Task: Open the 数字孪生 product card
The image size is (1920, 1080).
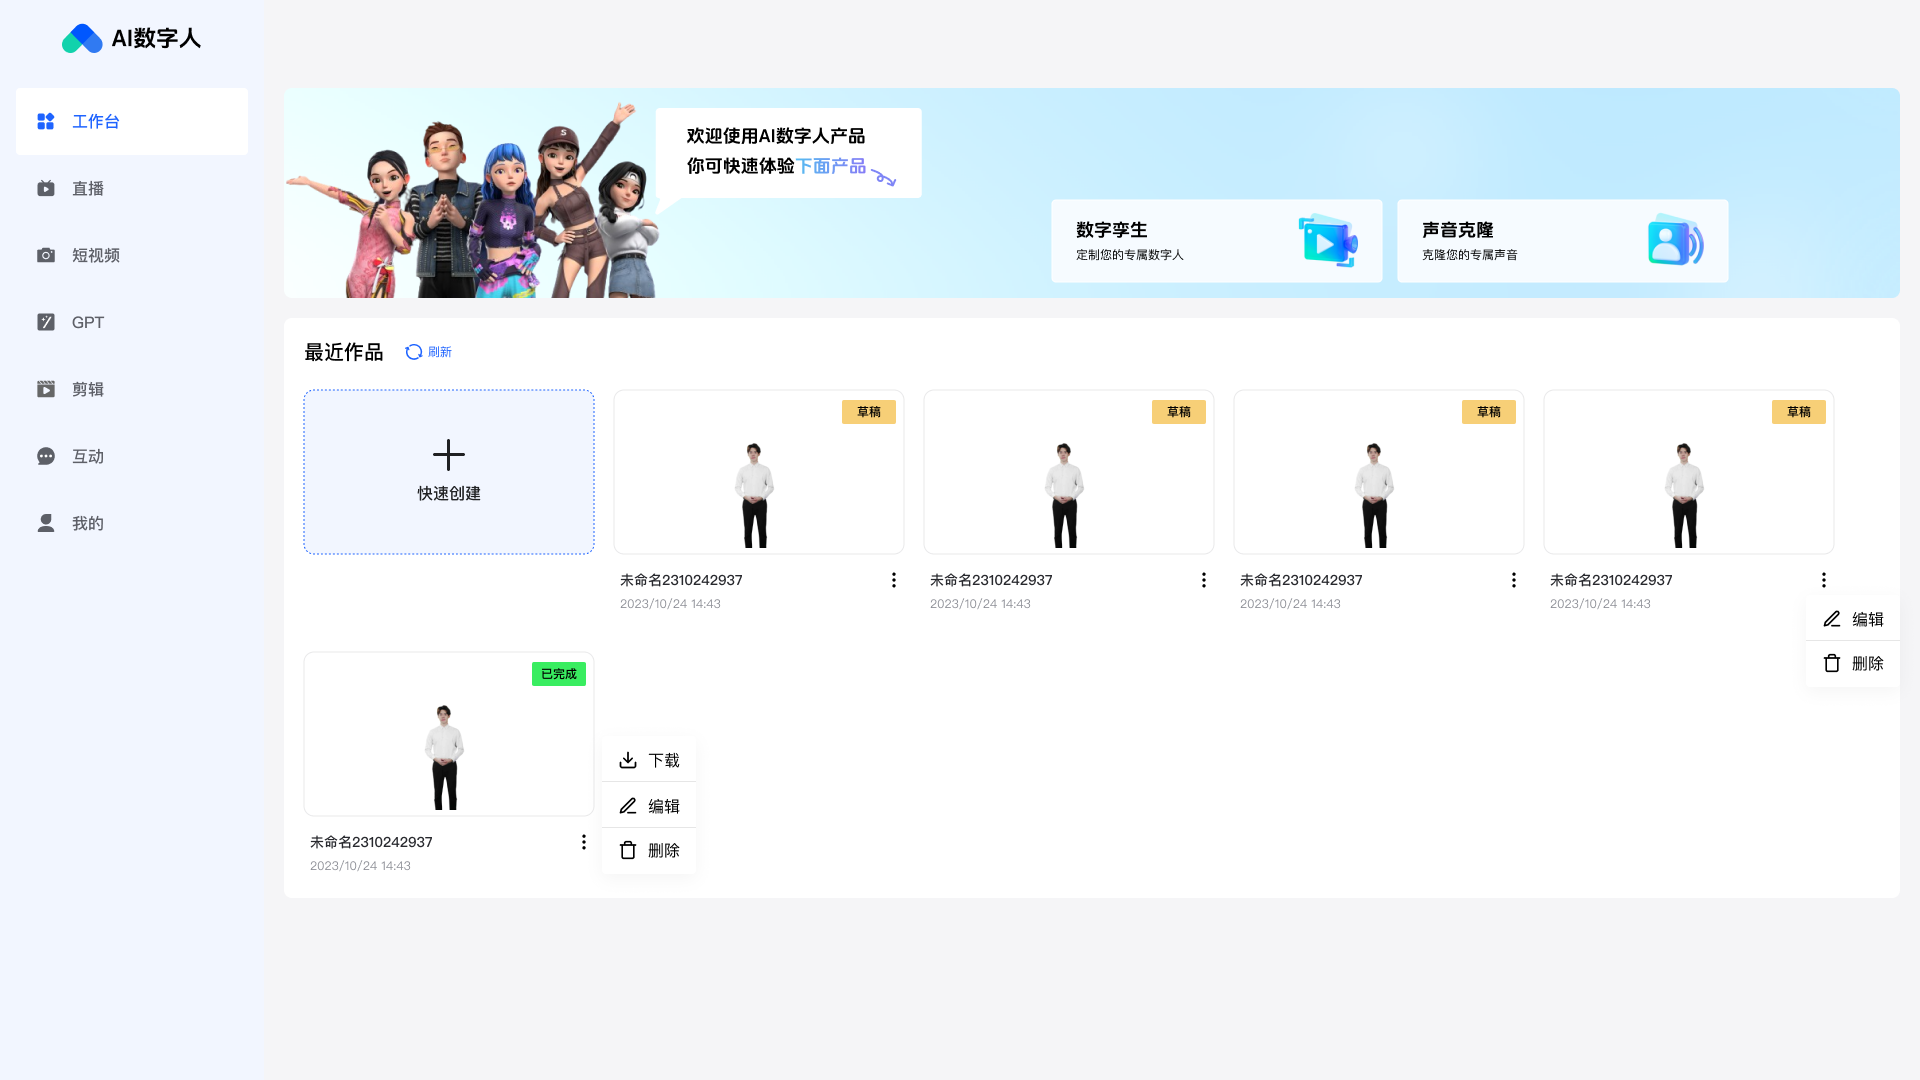Action: pos(1216,241)
